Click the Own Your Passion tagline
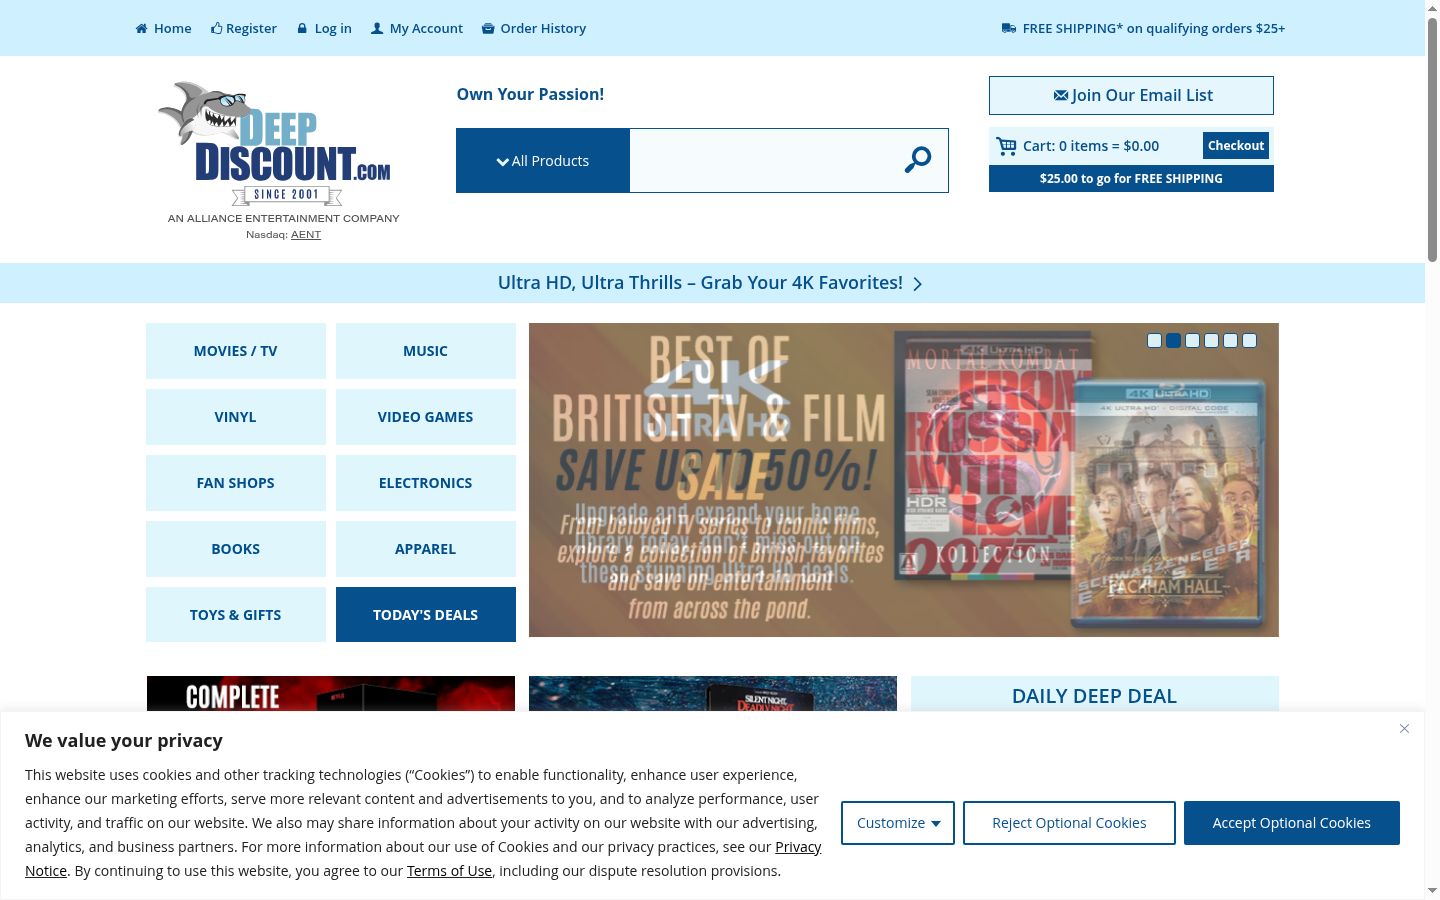 [530, 94]
